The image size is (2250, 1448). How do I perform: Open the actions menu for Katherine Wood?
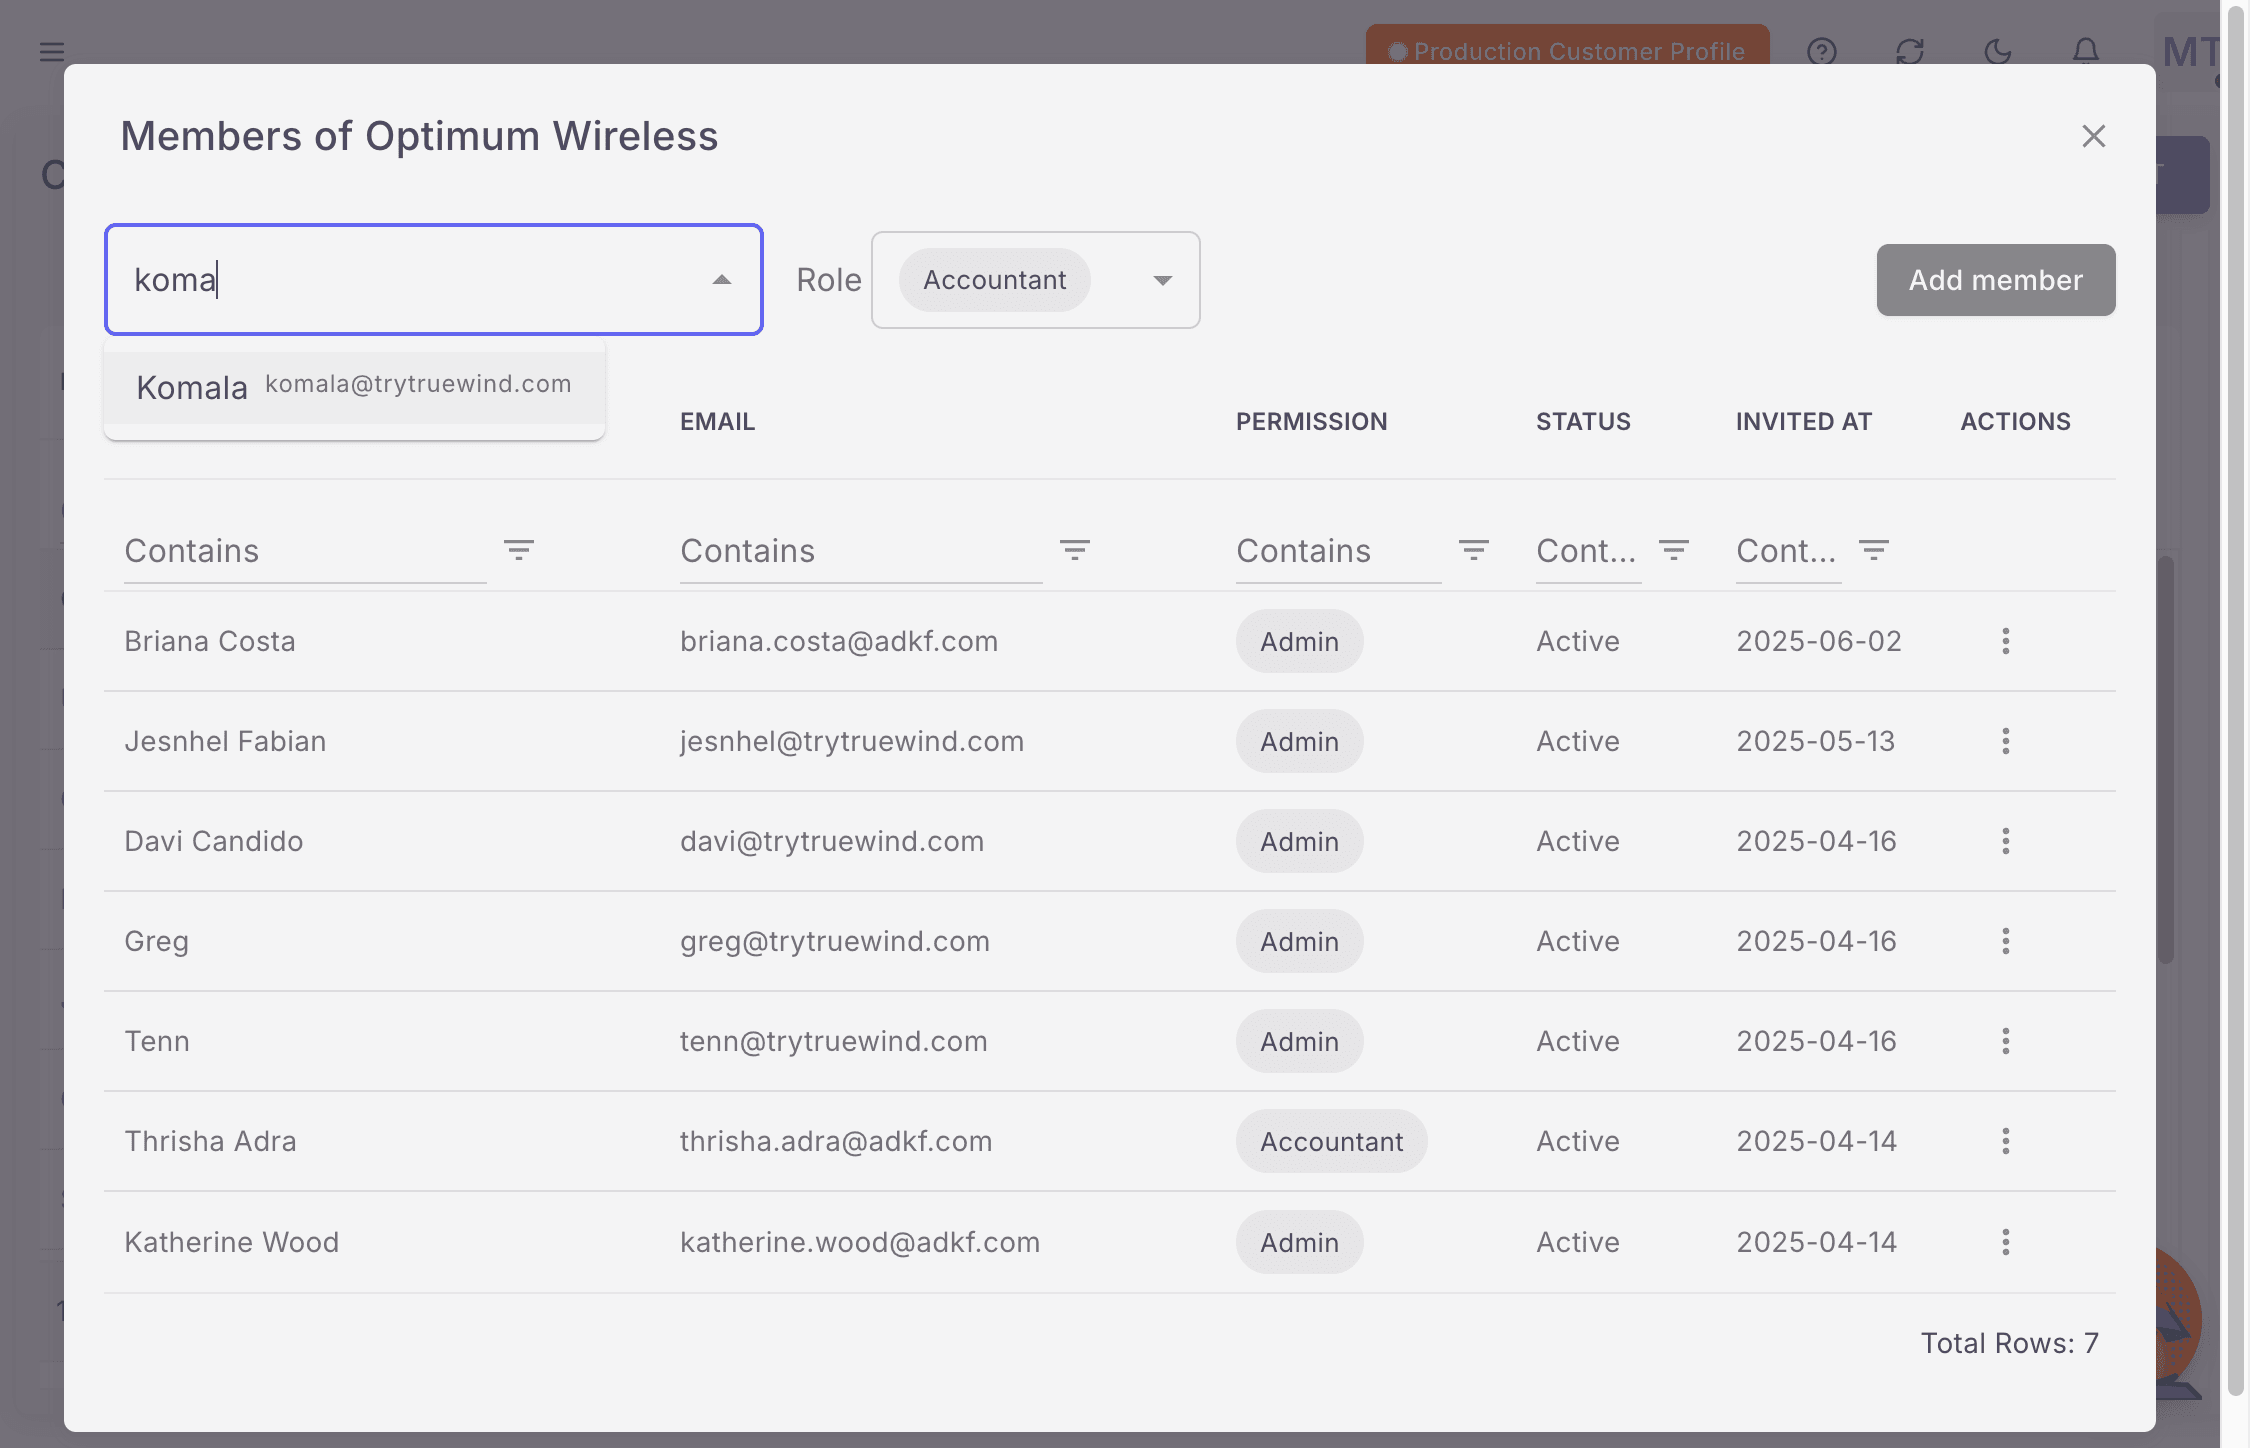pos(2006,1242)
